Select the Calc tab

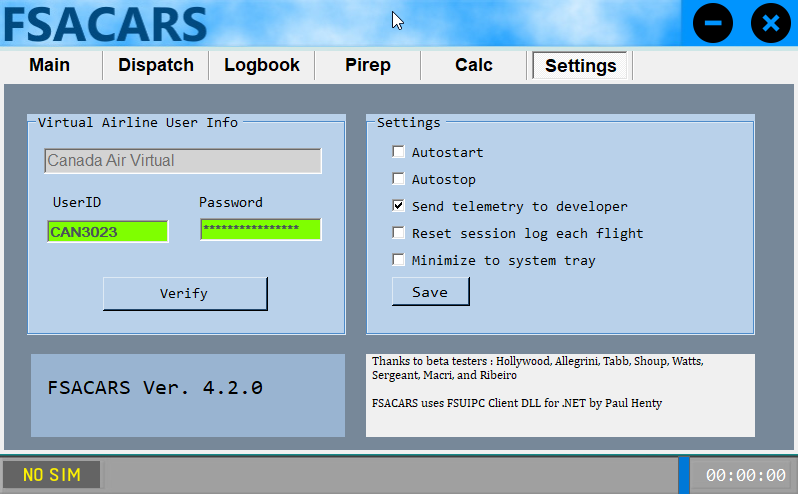(474, 65)
